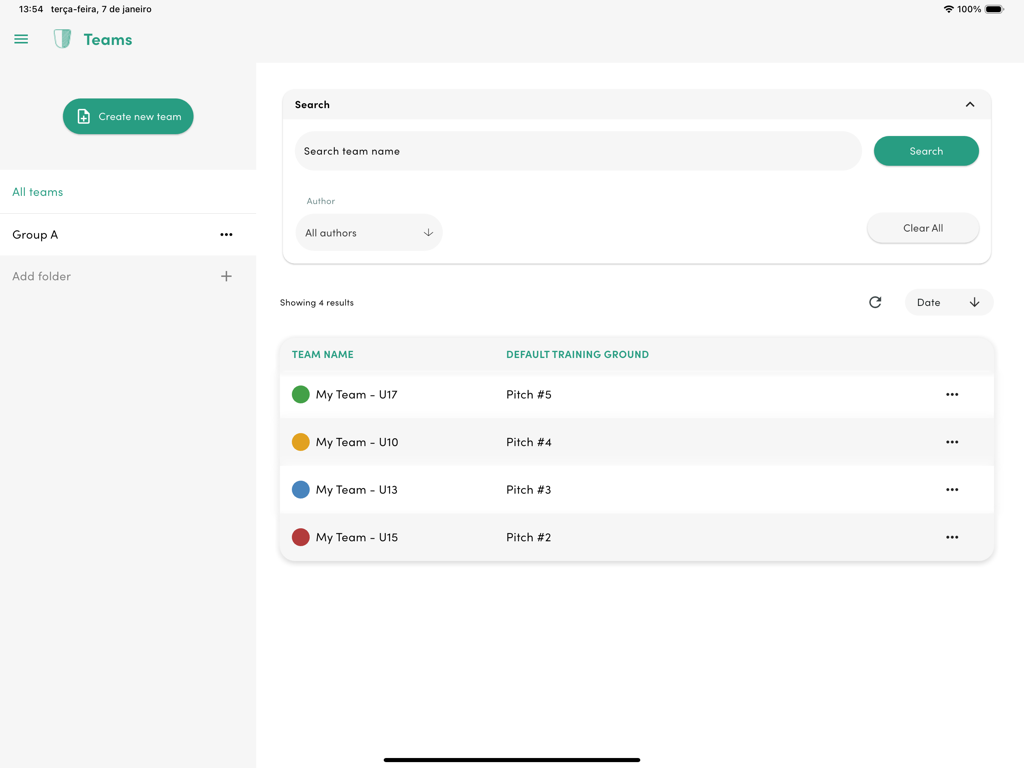Open the actions menu for My Team – U15
Image resolution: width=1024 pixels, height=768 pixels.
coord(951,537)
